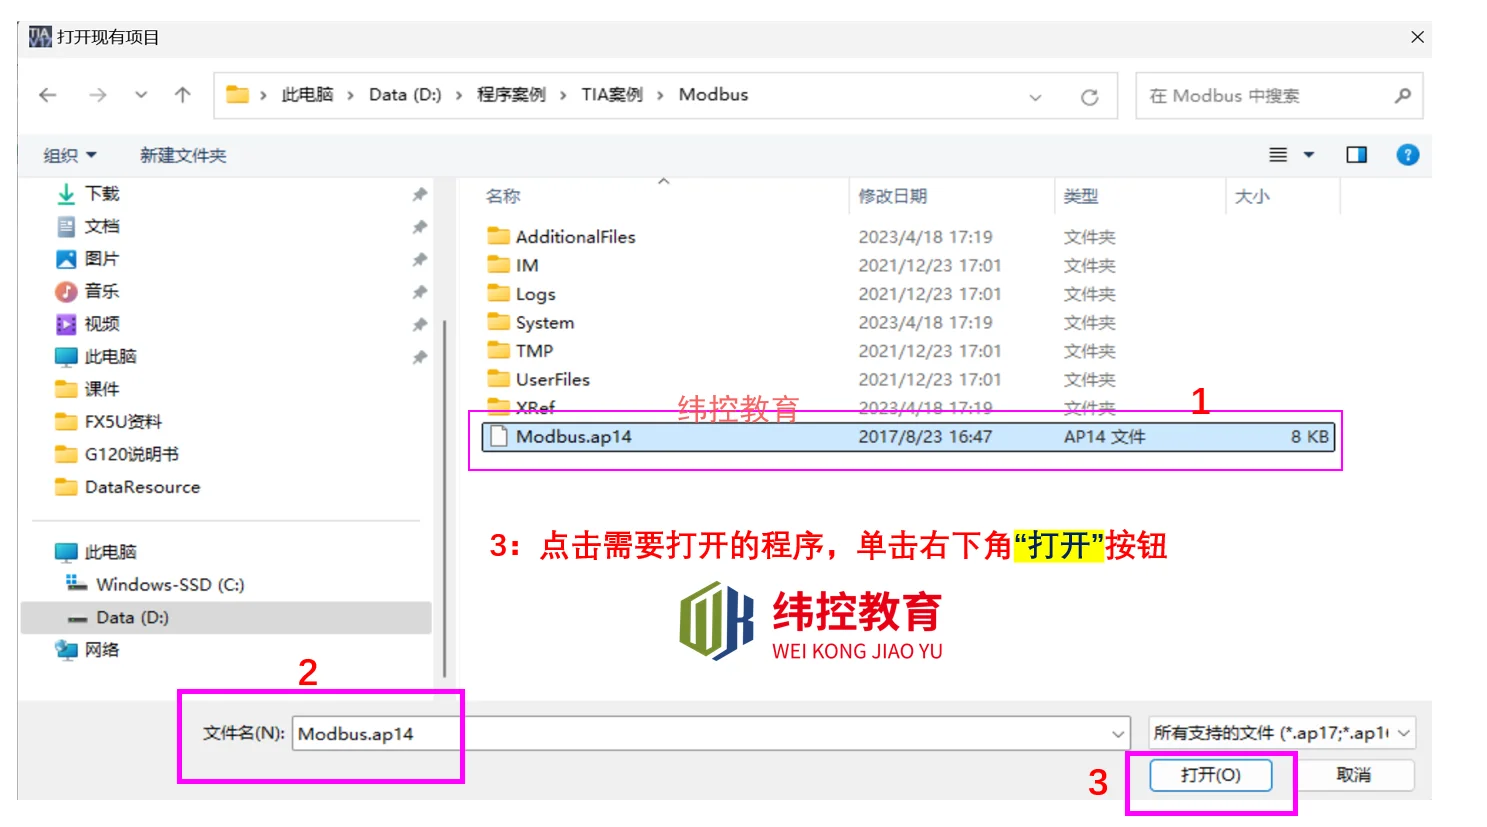Open the blue Help question mark icon

(1407, 155)
